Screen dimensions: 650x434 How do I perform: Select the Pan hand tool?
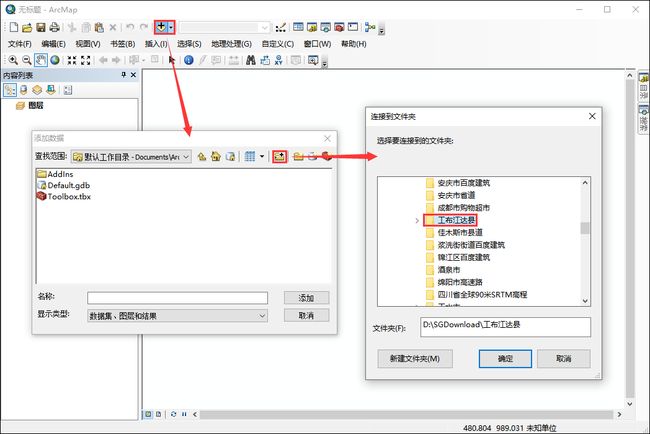pos(41,60)
